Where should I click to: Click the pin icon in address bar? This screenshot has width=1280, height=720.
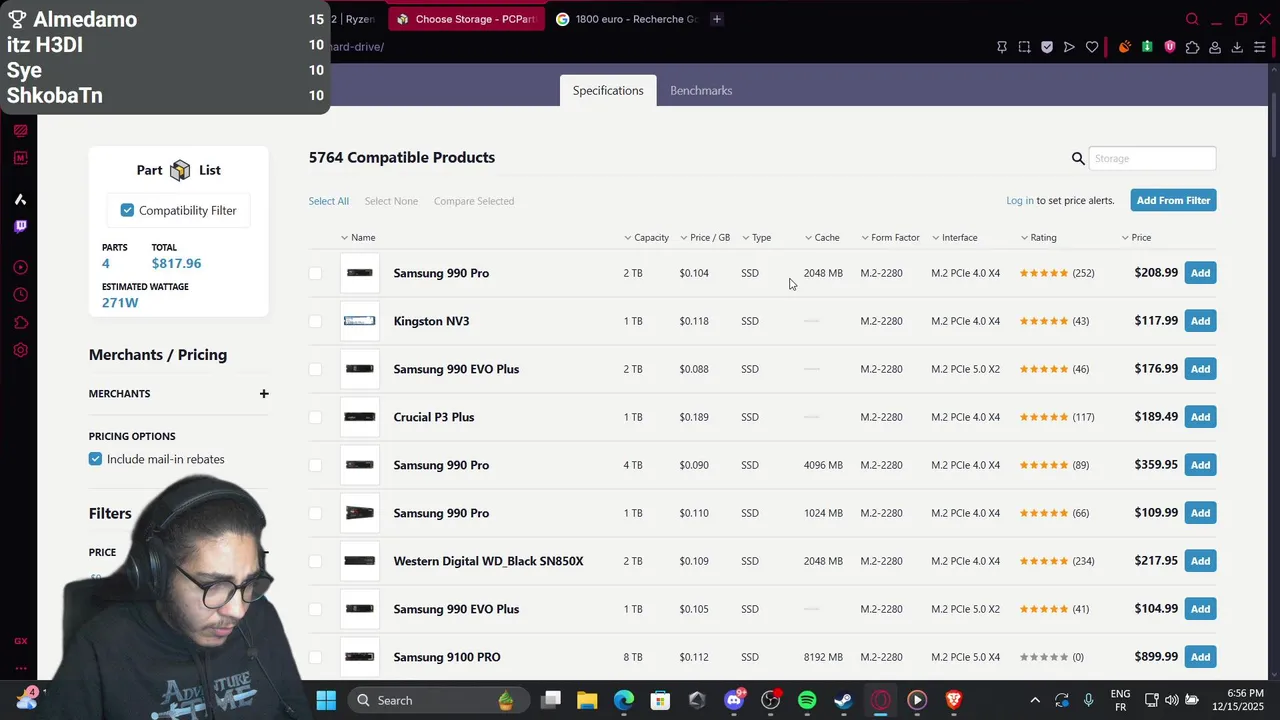click(1002, 47)
